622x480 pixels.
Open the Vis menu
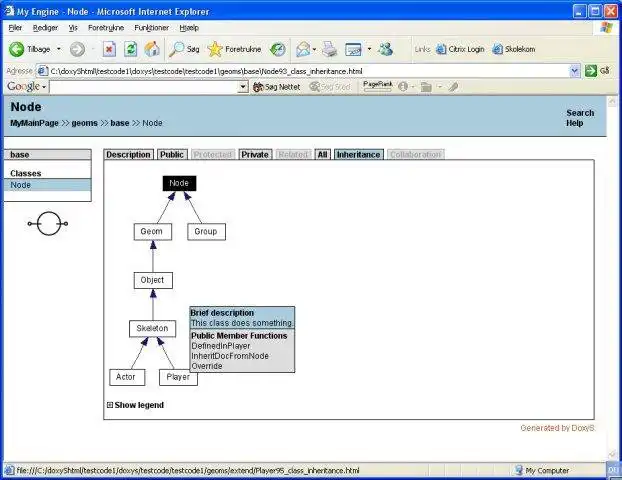73,28
